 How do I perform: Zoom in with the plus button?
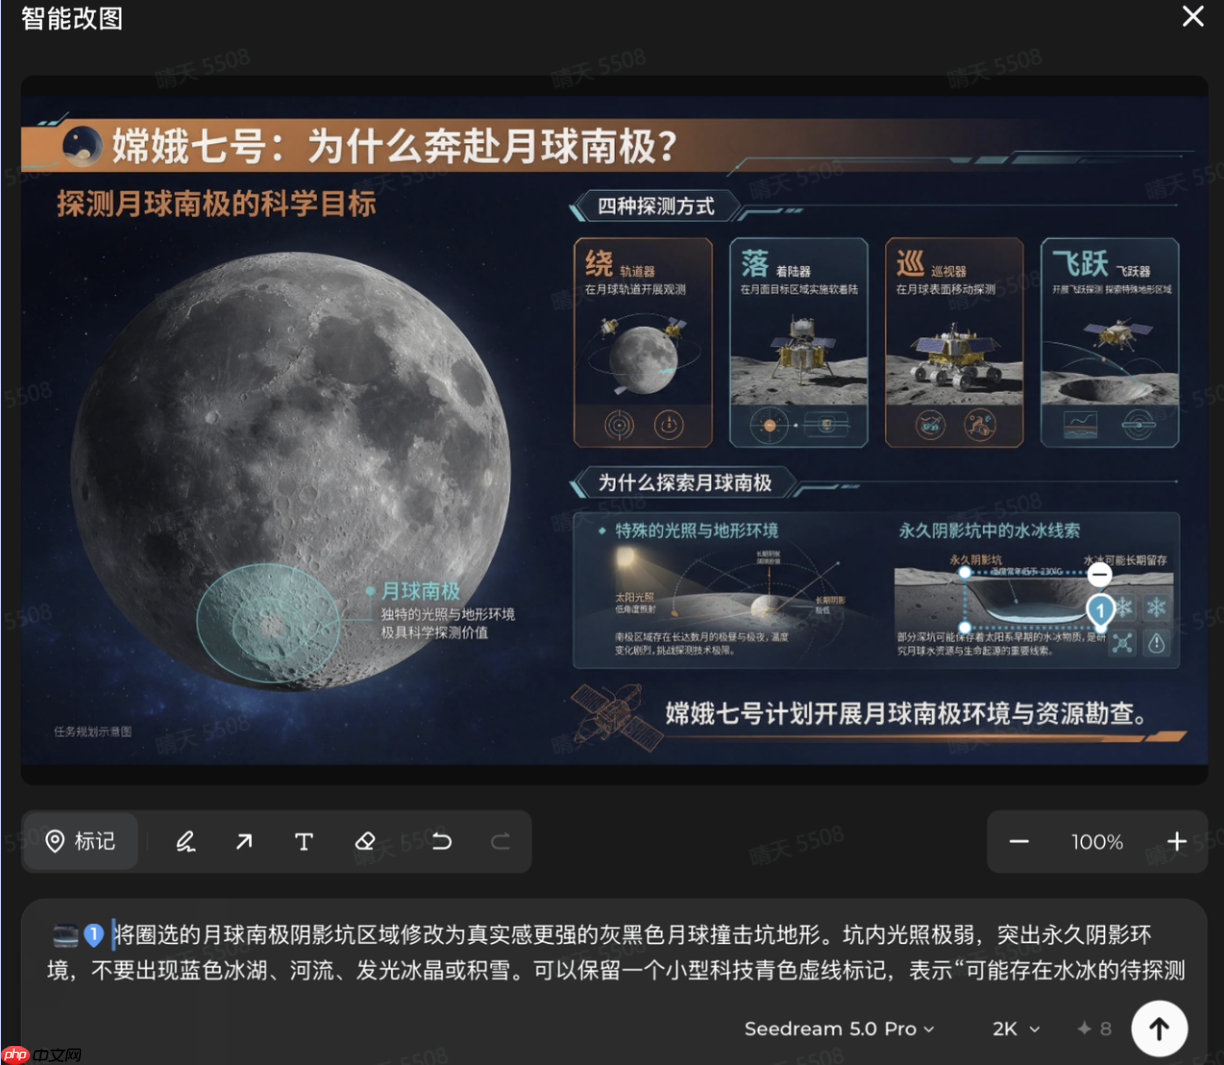(1177, 842)
